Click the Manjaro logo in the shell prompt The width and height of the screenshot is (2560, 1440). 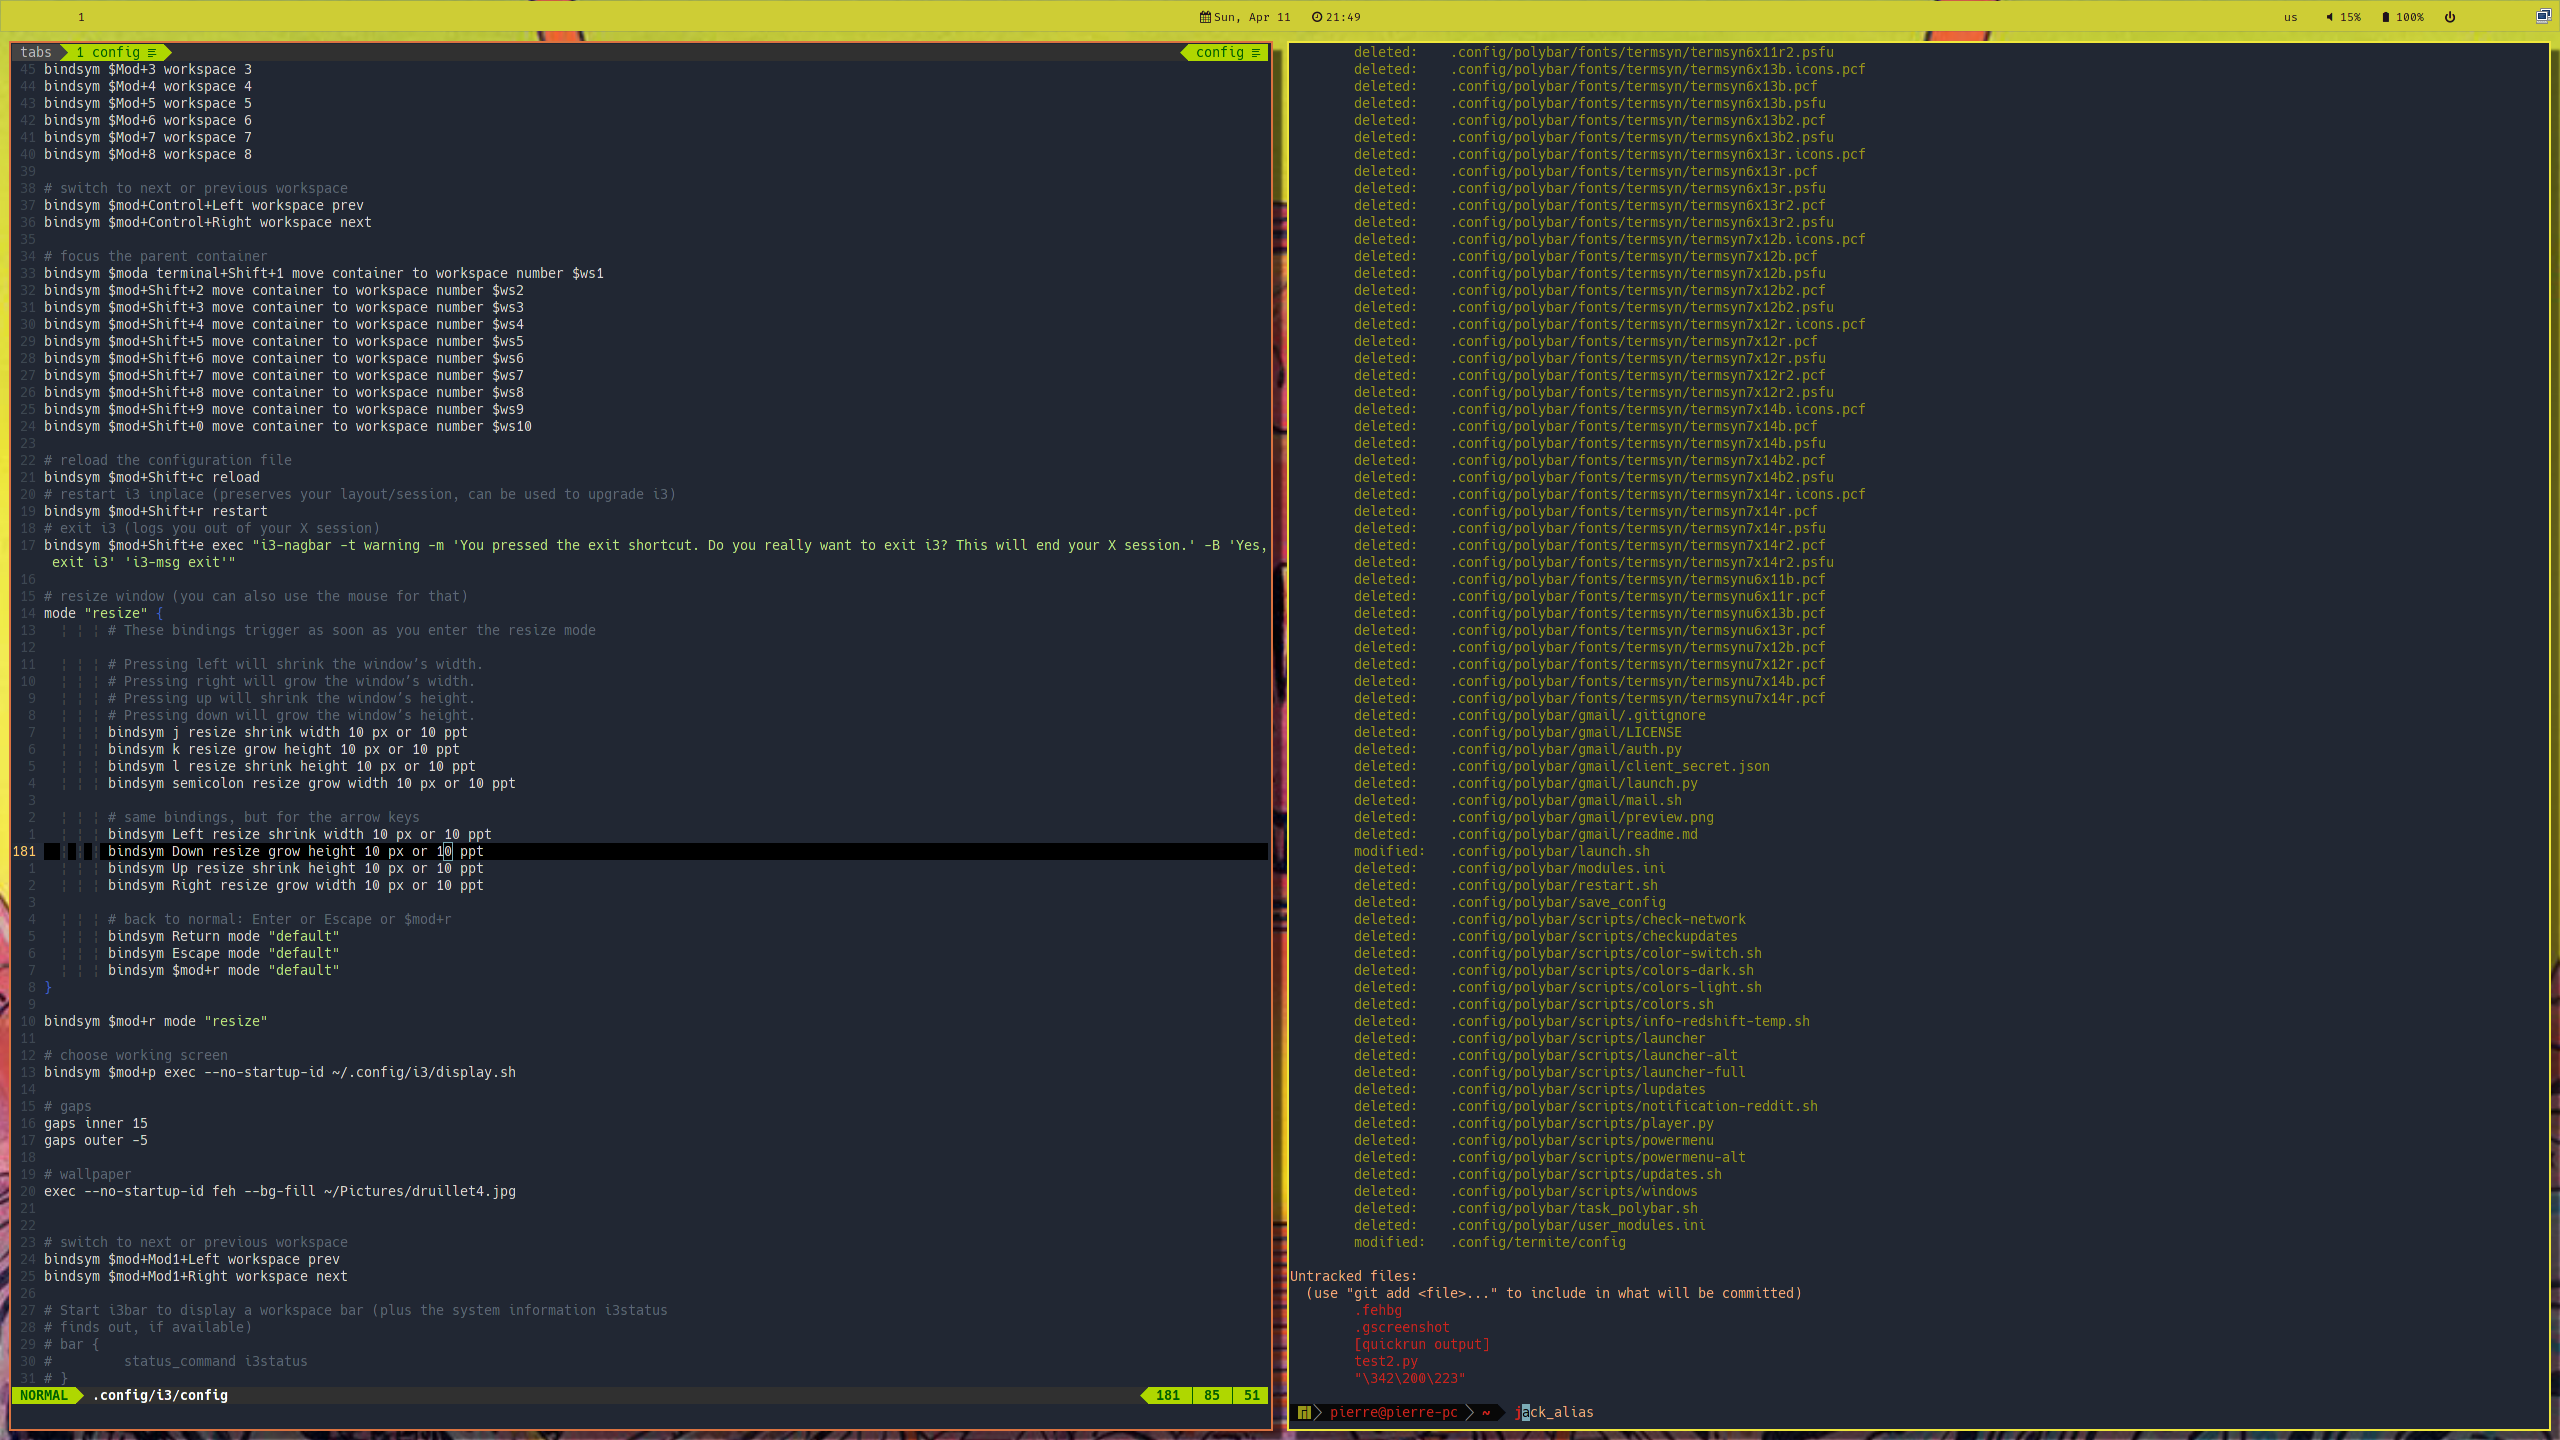(x=1304, y=1412)
